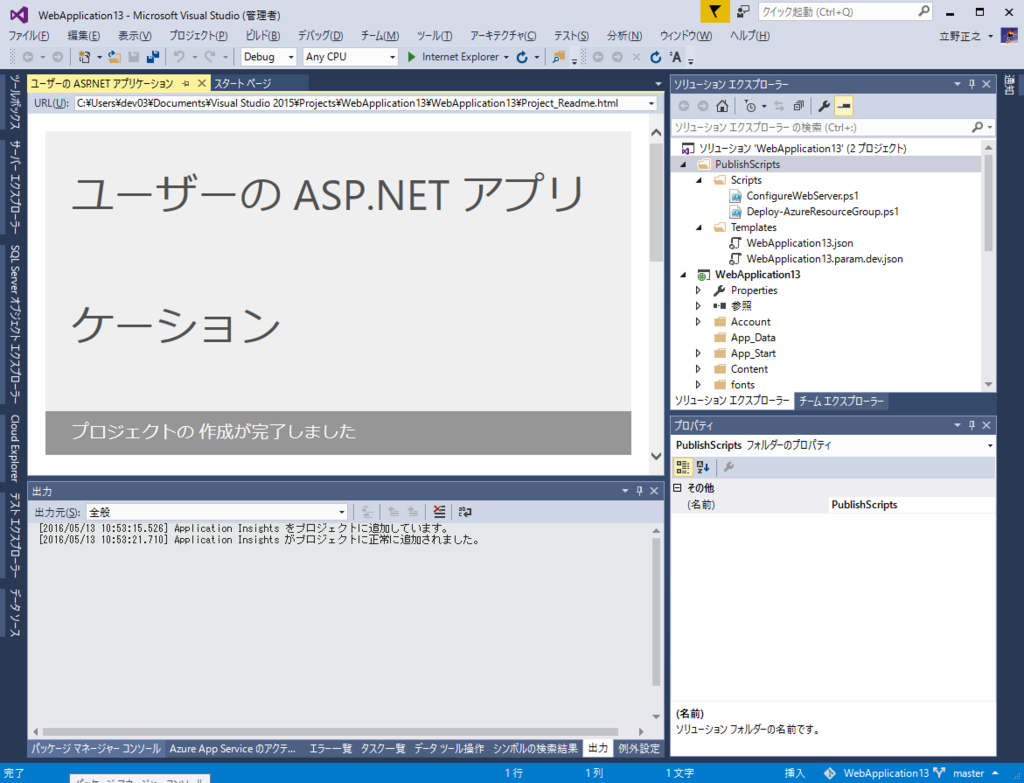Toggle Categorized view in the Properties window
The image size is (1024, 783).
(x=682, y=467)
